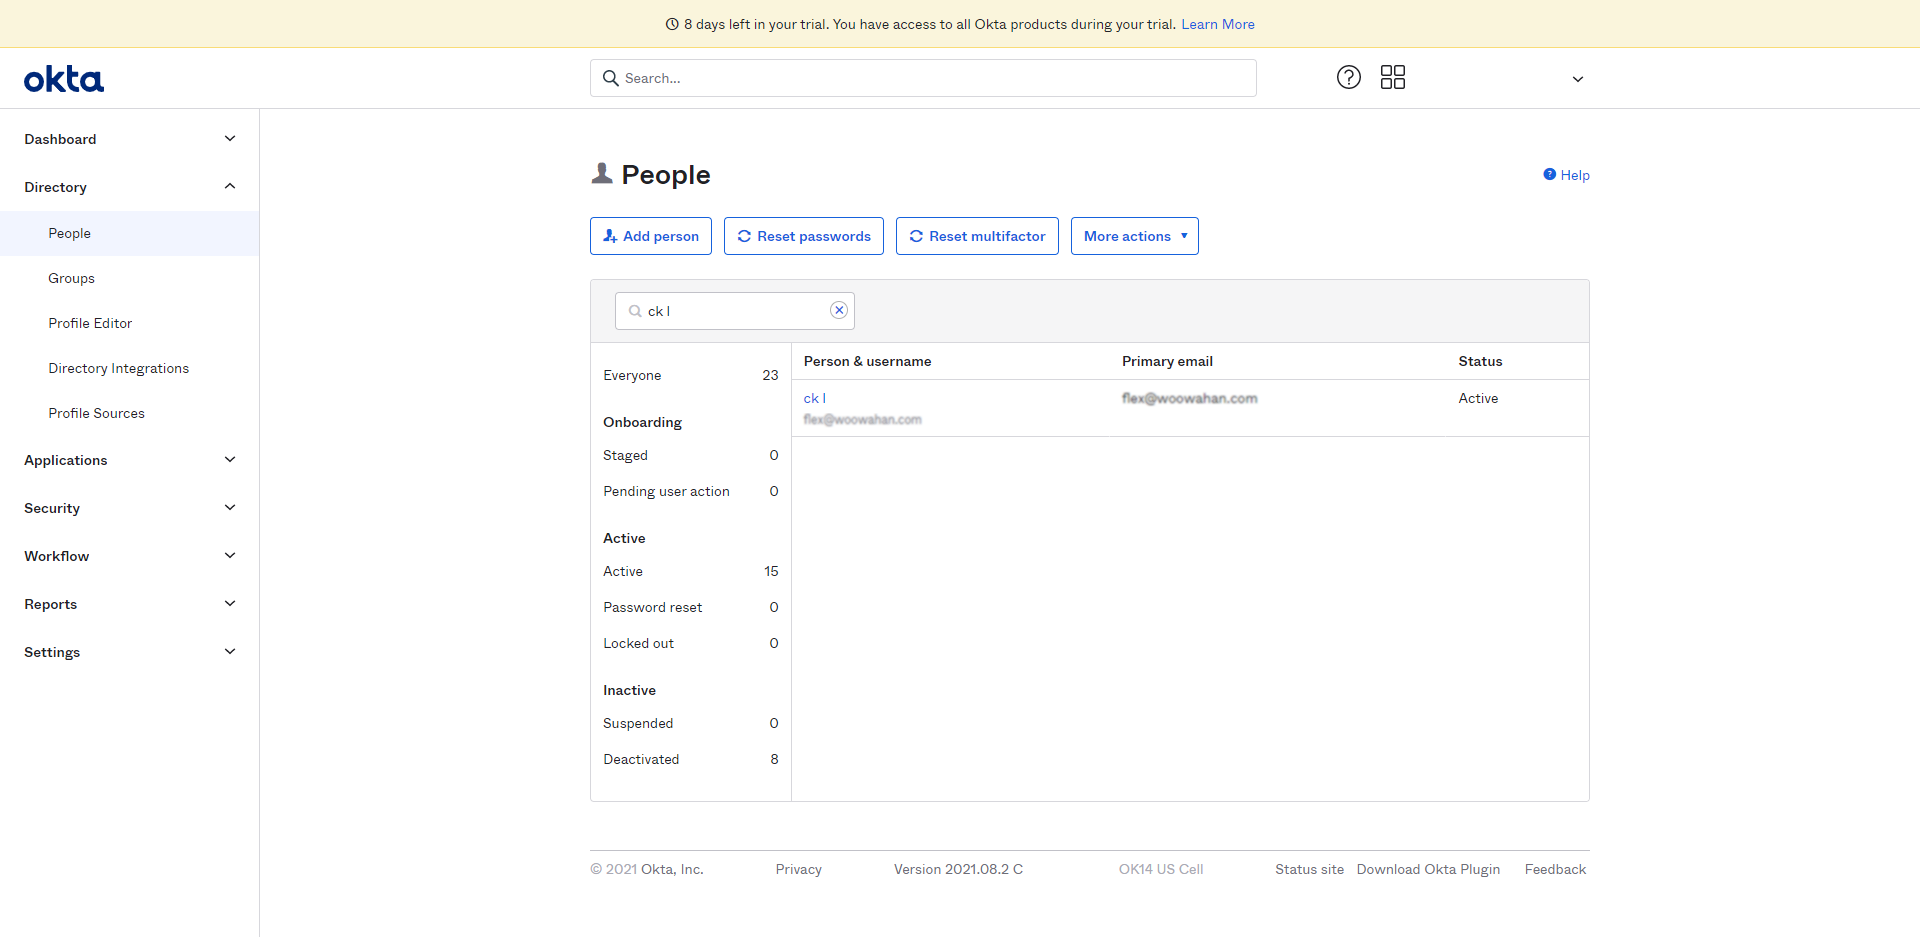Click the Privacy footer link
The height and width of the screenshot is (937, 1920).
(798, 869)
